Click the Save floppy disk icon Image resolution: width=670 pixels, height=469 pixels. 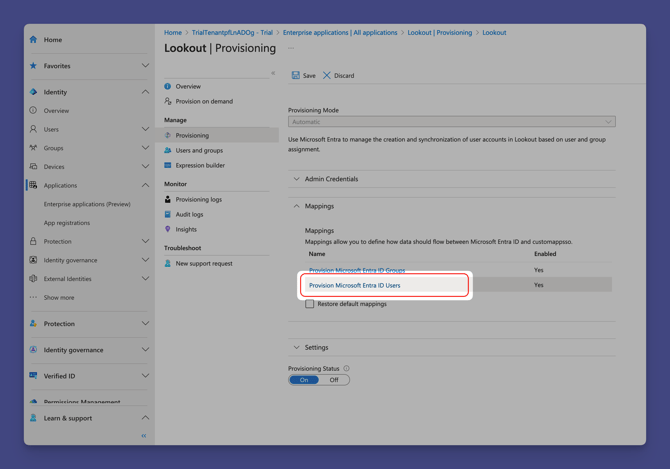click(x=296, y=75)
